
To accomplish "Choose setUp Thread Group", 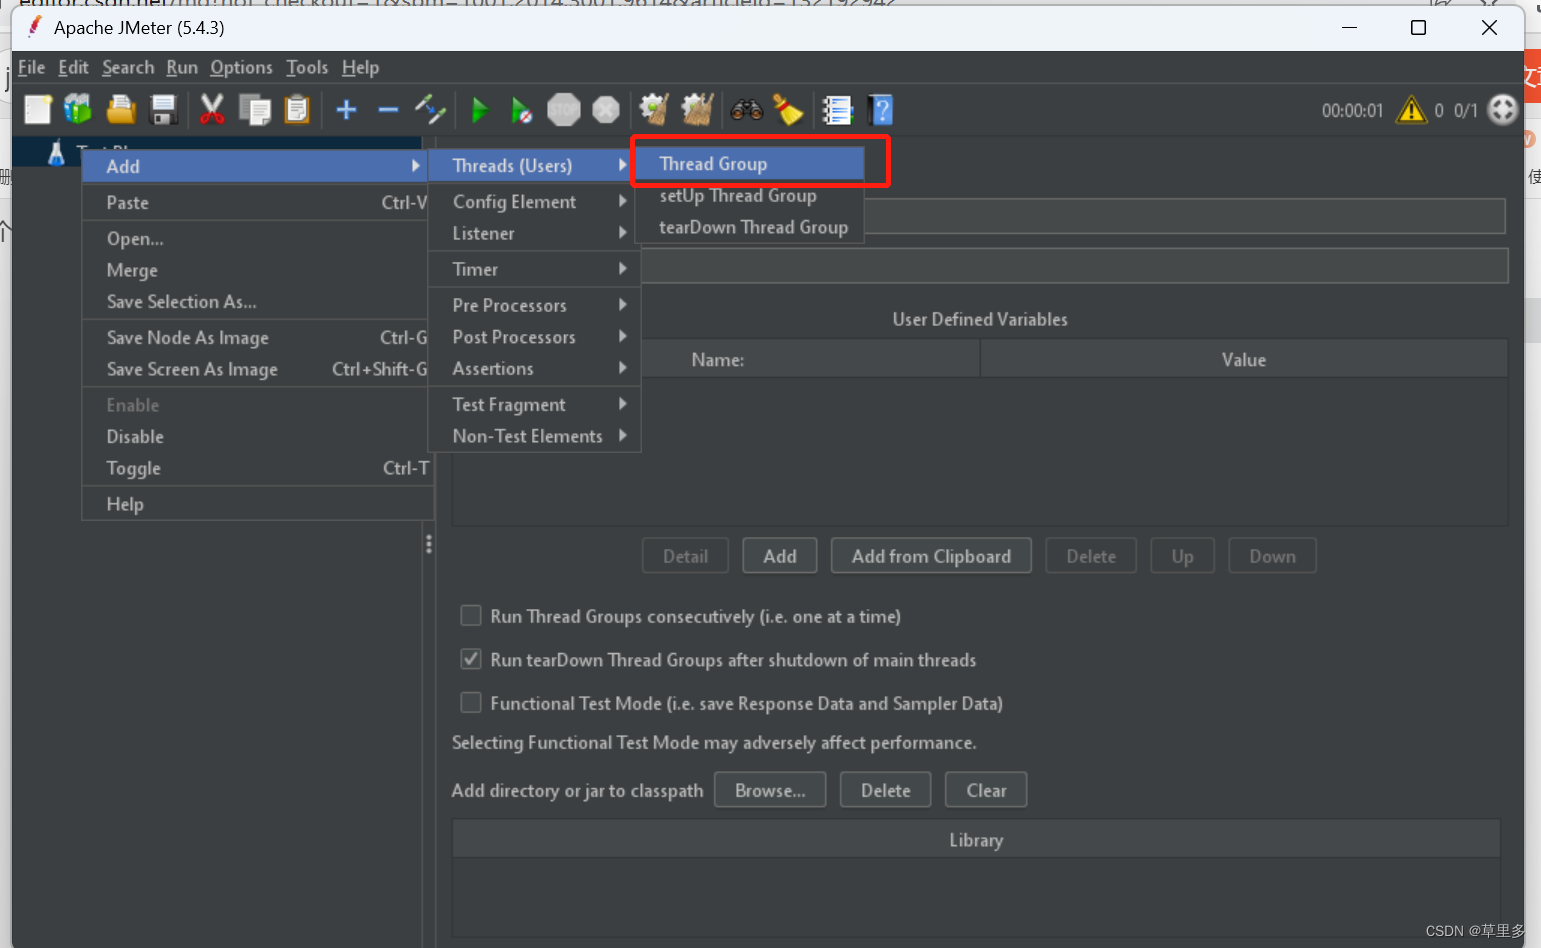I will pyautogui.click(x=749, y=196).
